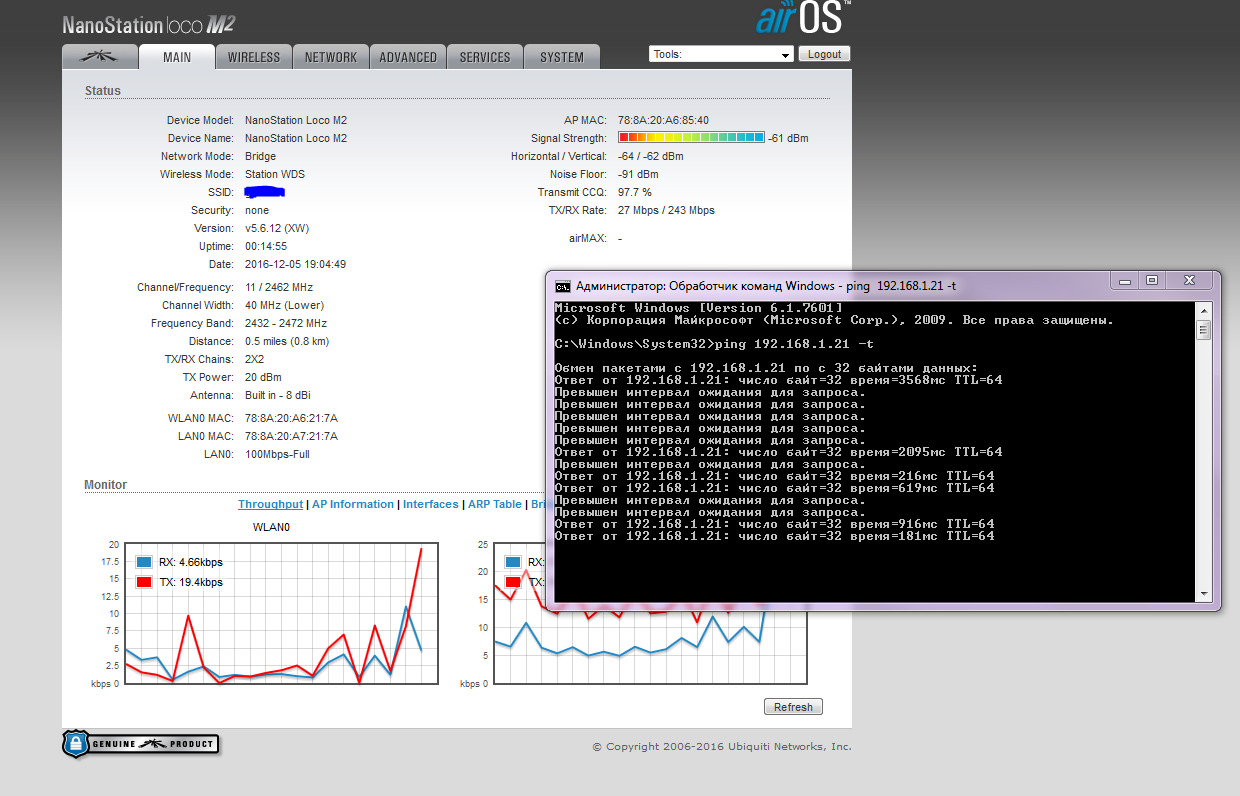
Task: Click the Frequency Band value 2432 - 2472 MHz
Action: [286, 323]
